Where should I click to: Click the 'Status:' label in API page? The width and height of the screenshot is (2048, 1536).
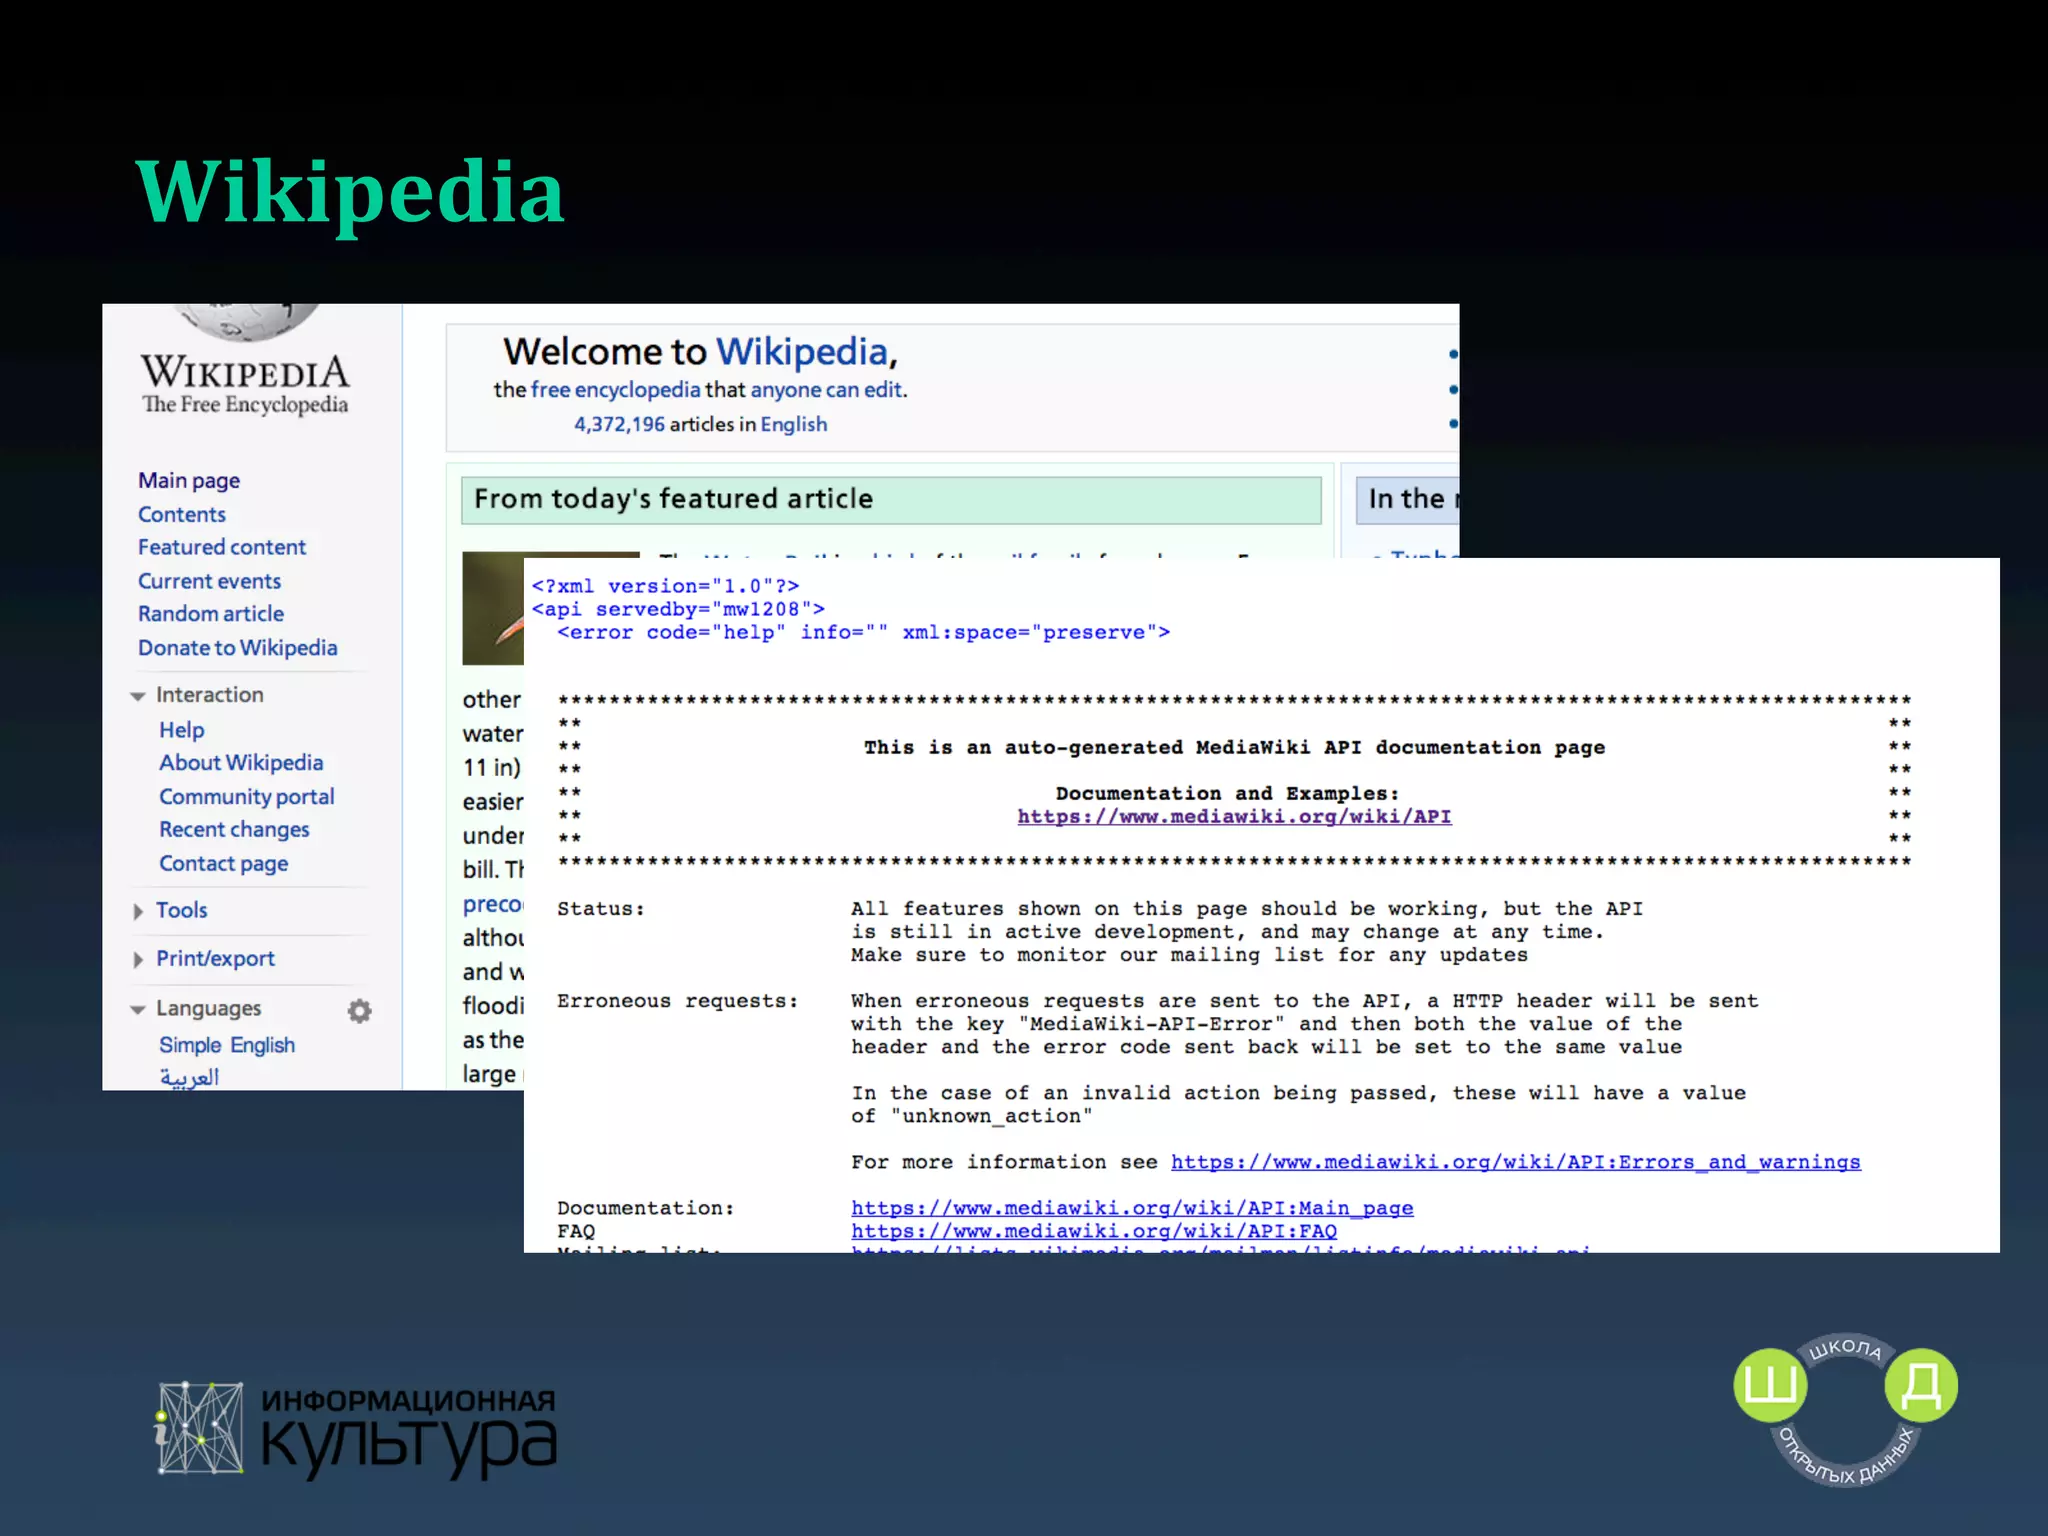click(x=601, y=909)
